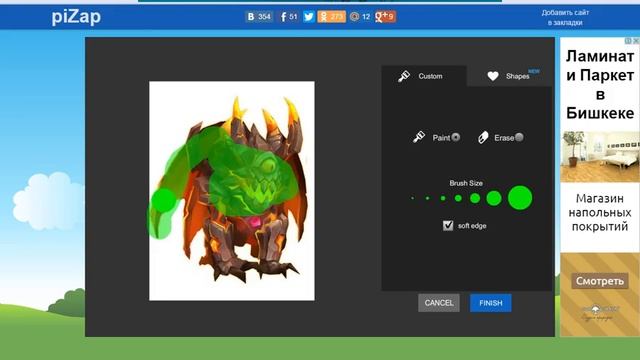Click 'Добавить сайт в закладки' link
Viewport: 640px width, 360px height.
coord(565,18)
